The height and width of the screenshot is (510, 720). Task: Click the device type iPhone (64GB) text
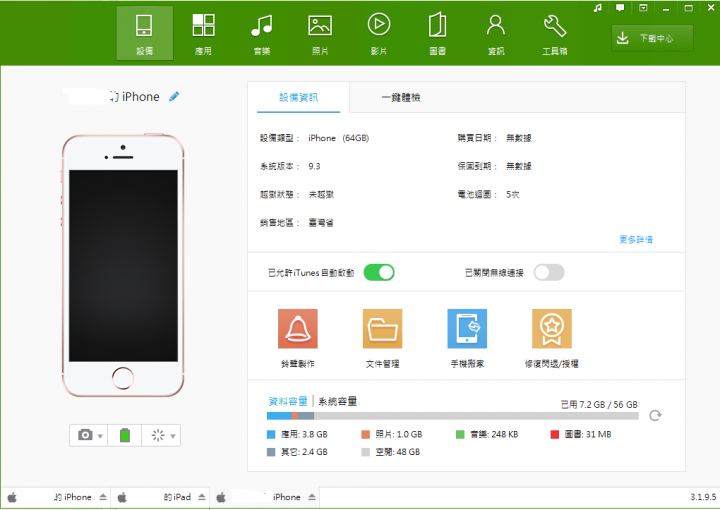click(x=338, y=138)
